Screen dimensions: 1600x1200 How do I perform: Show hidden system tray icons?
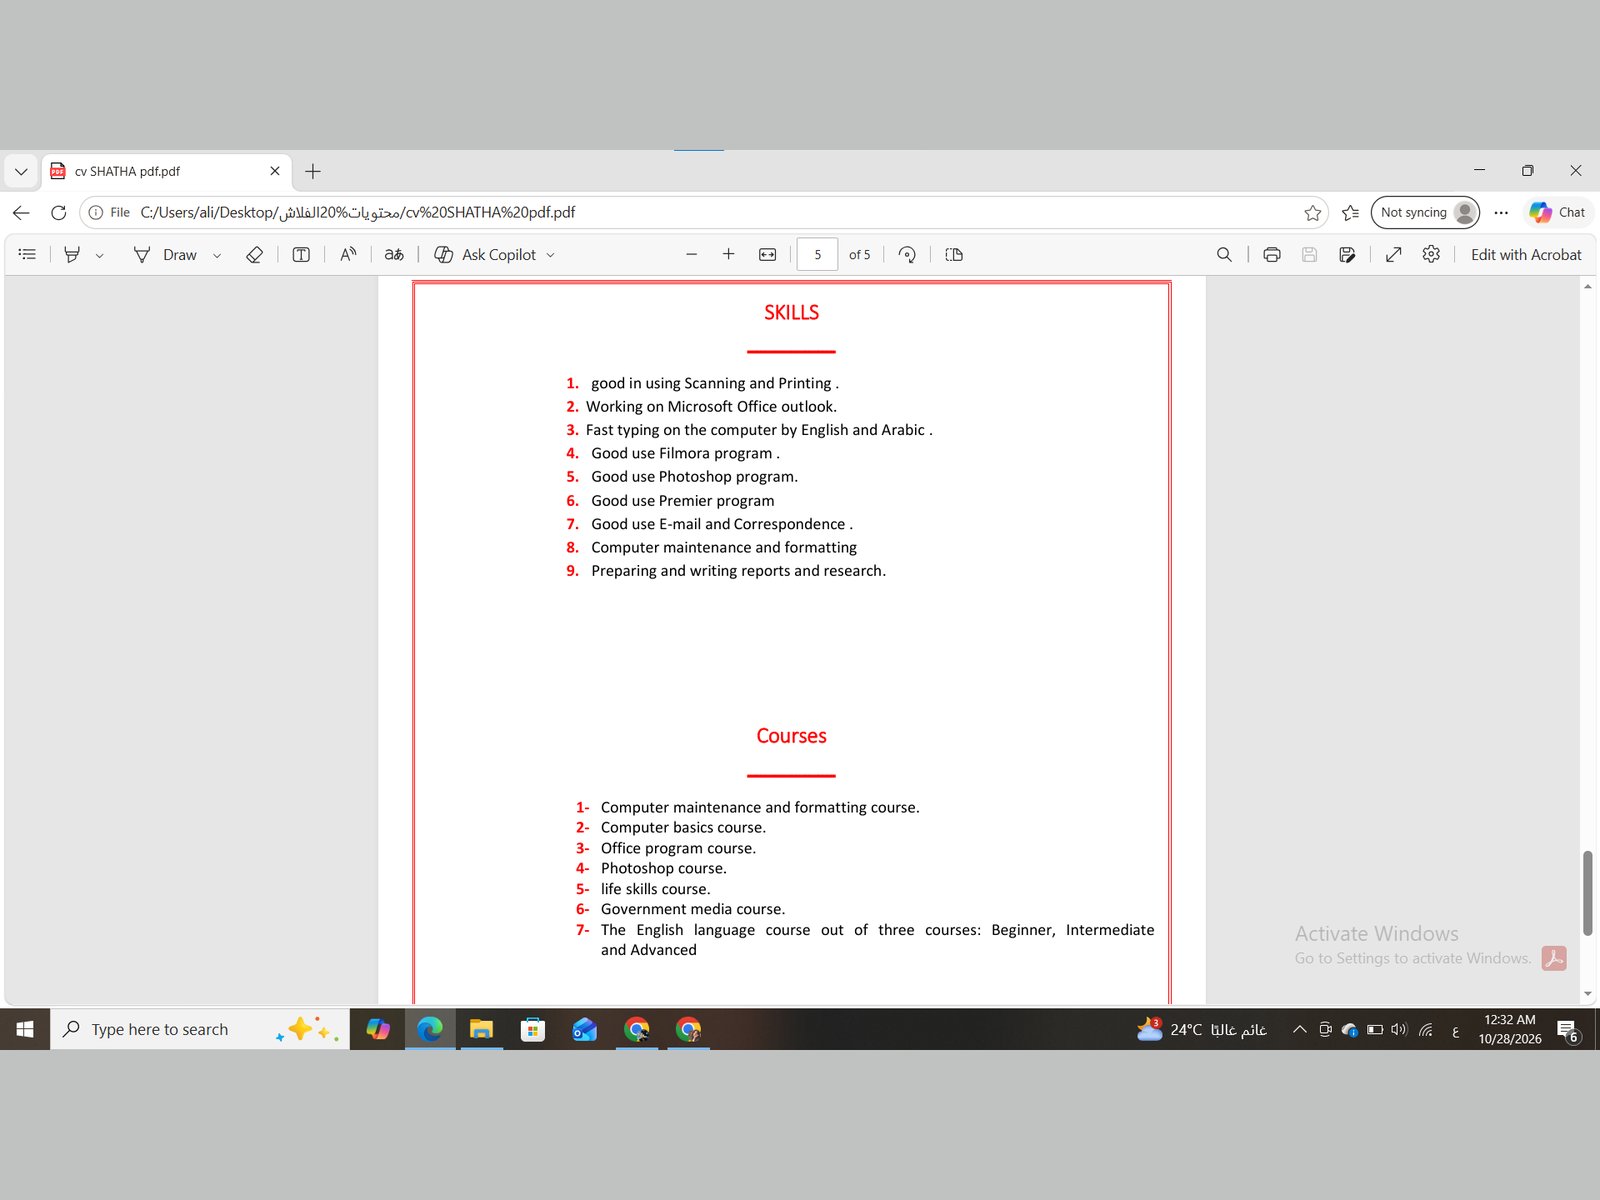[x=1299, y=1029]
